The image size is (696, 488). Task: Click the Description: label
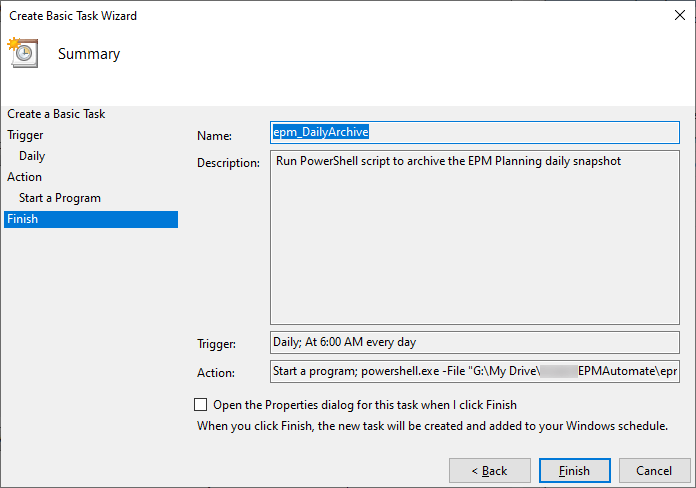click(x=228, y=163)
